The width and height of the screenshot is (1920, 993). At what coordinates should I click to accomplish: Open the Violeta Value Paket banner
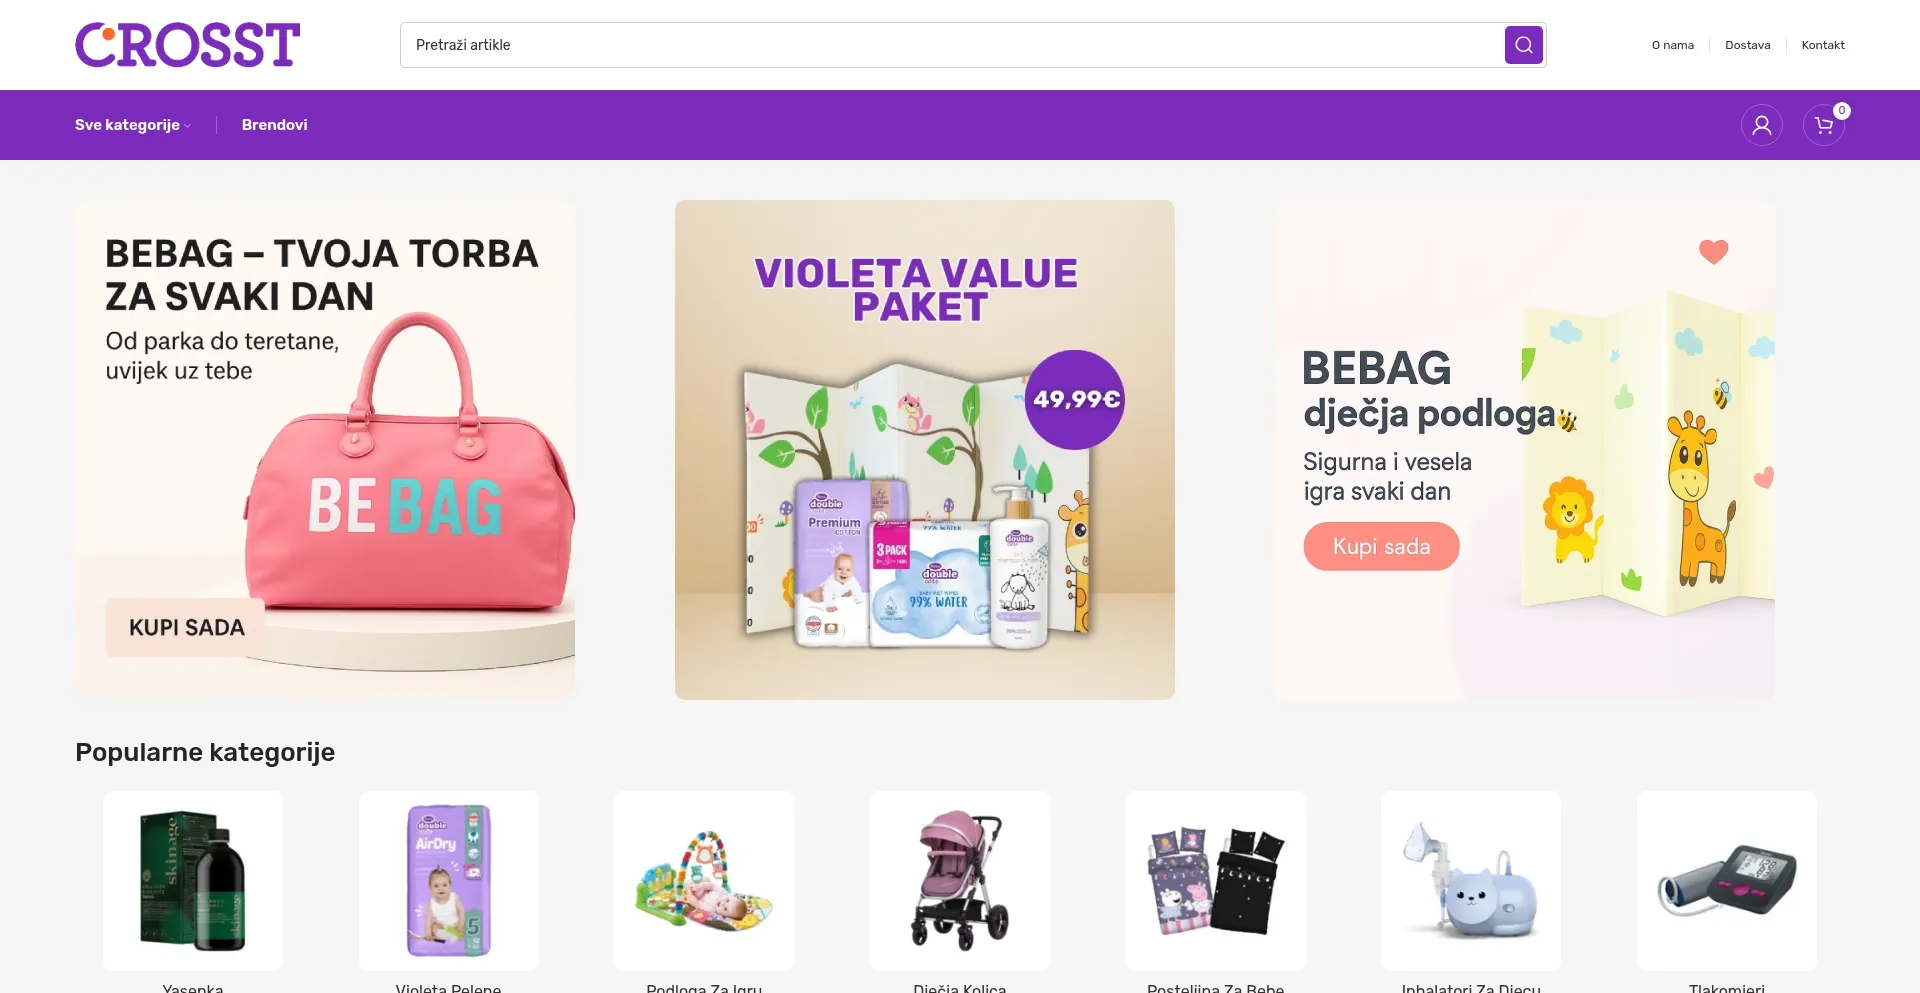coord(925,450)
